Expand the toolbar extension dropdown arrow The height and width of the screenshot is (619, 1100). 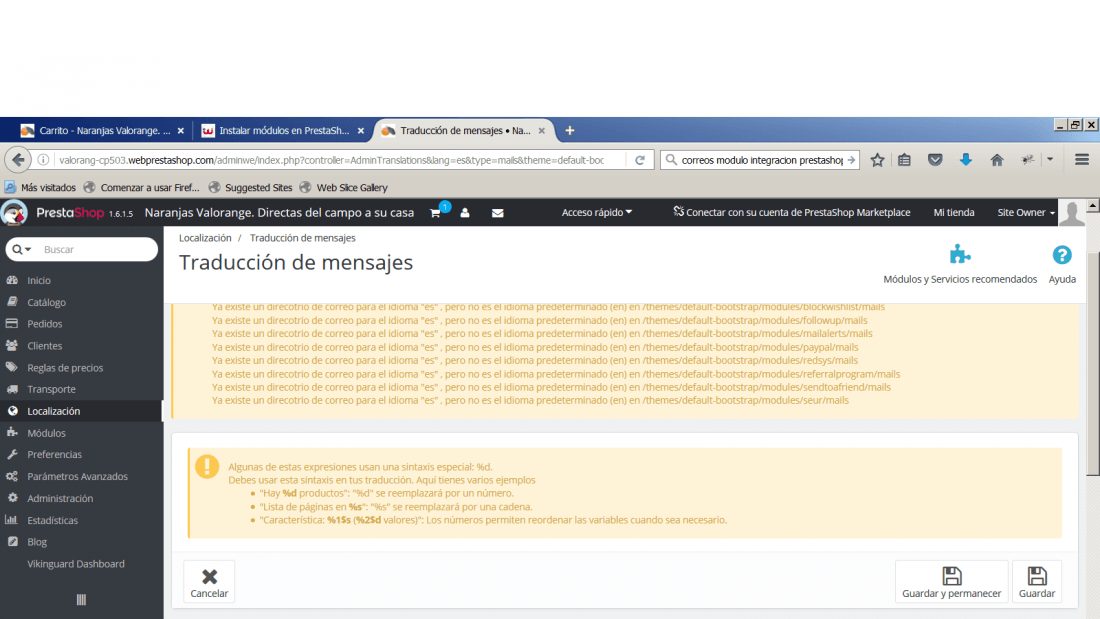[x=1050, y=160]
